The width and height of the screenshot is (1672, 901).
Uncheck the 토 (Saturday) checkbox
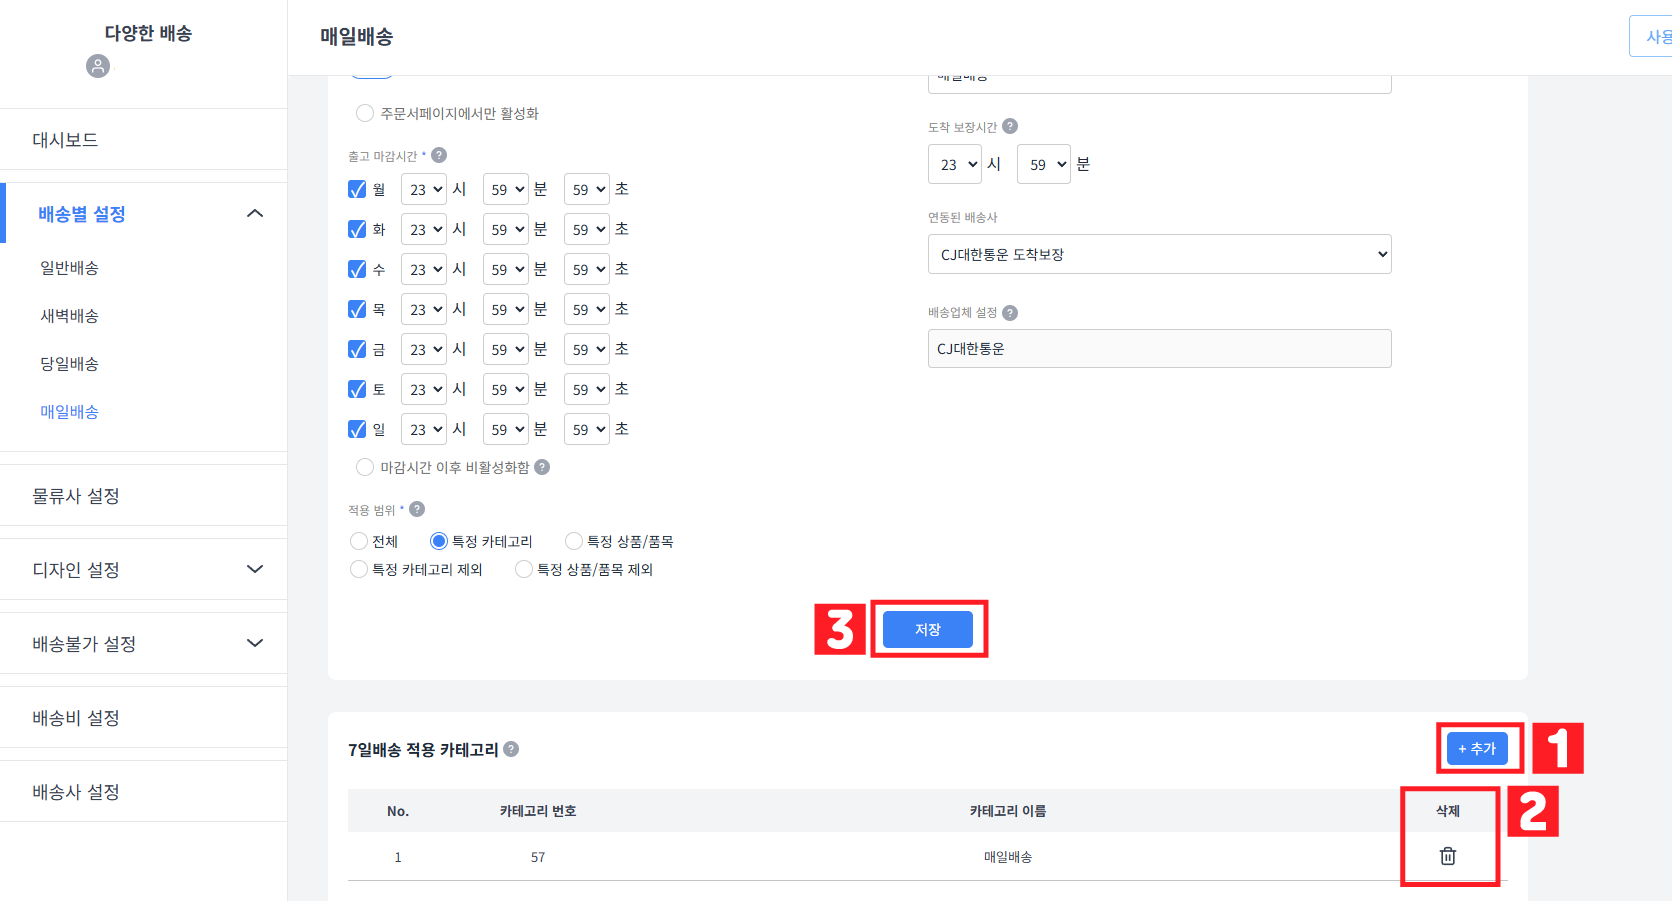(357, 389)
